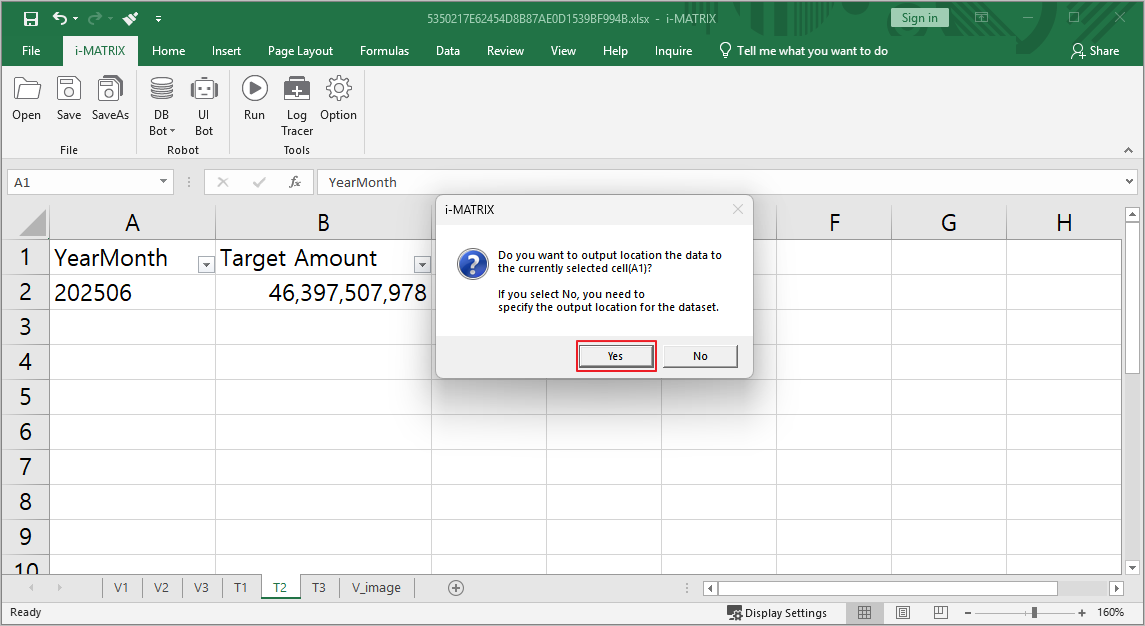Expand the YearMonth column filter dropdown
This screenshot has height=626, width=1145.
(x=206, y=265)
